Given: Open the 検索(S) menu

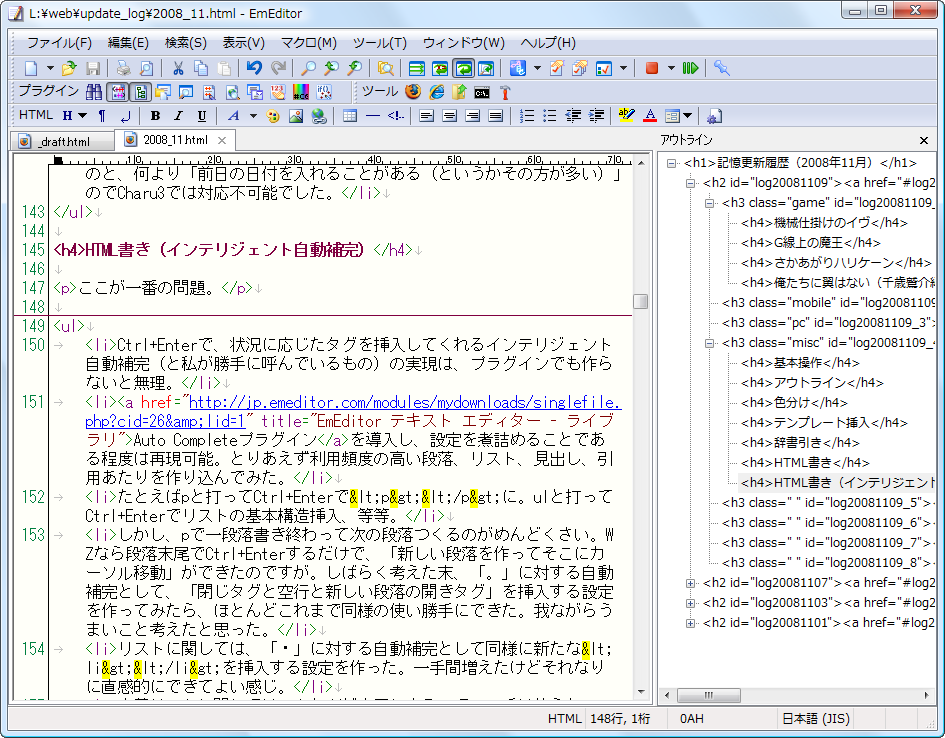Looking at the screenshot, I should [x=186, y=43].
